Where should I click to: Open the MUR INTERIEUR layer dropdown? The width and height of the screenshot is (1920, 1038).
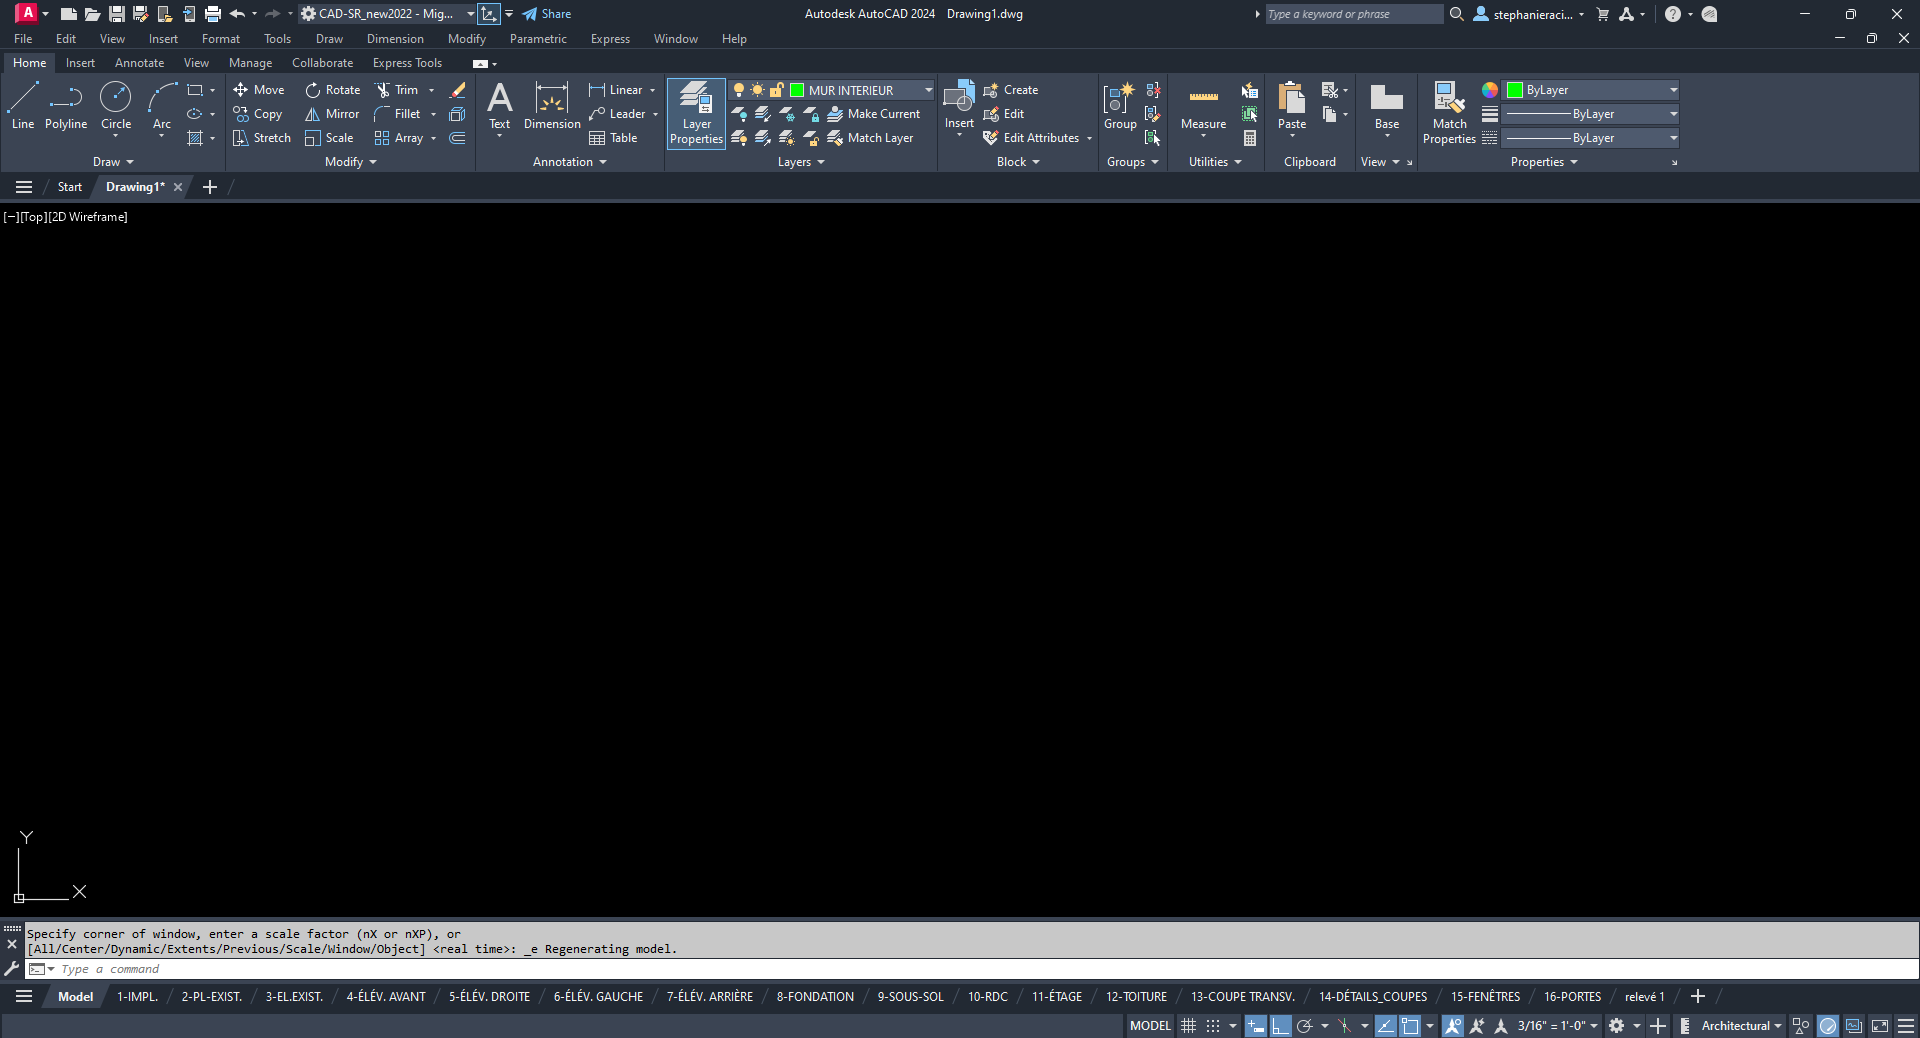[928, 90]
